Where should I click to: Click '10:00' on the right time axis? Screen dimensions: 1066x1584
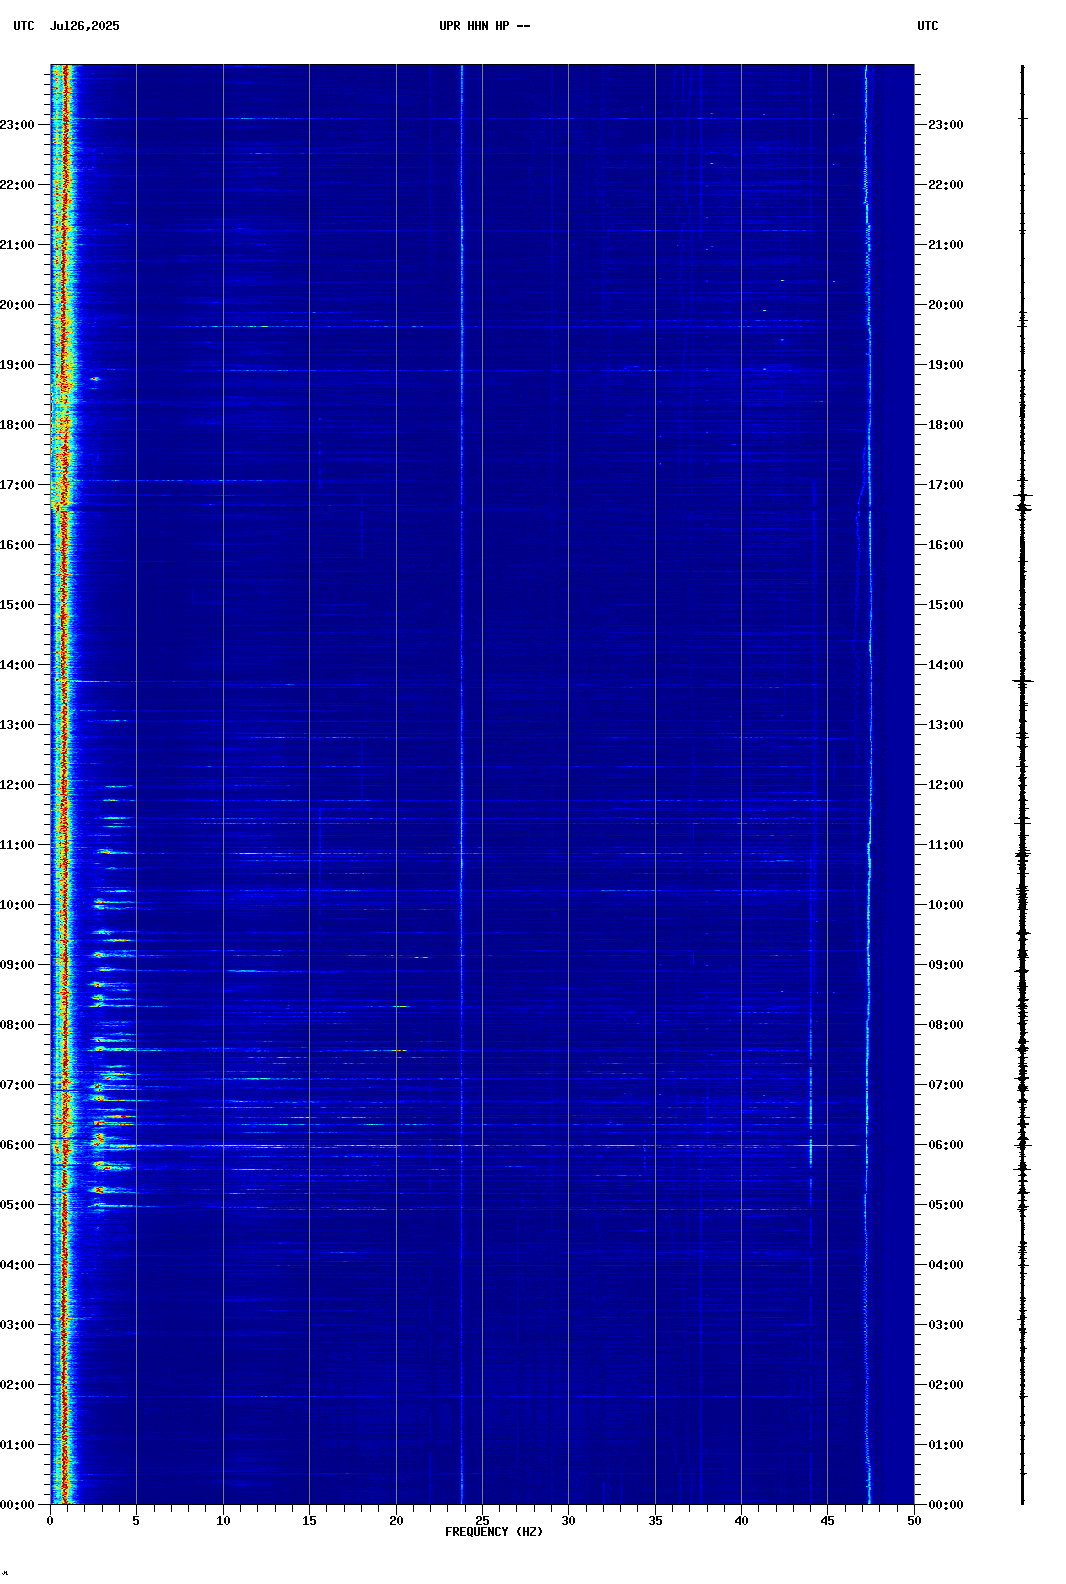click(946, 905)
